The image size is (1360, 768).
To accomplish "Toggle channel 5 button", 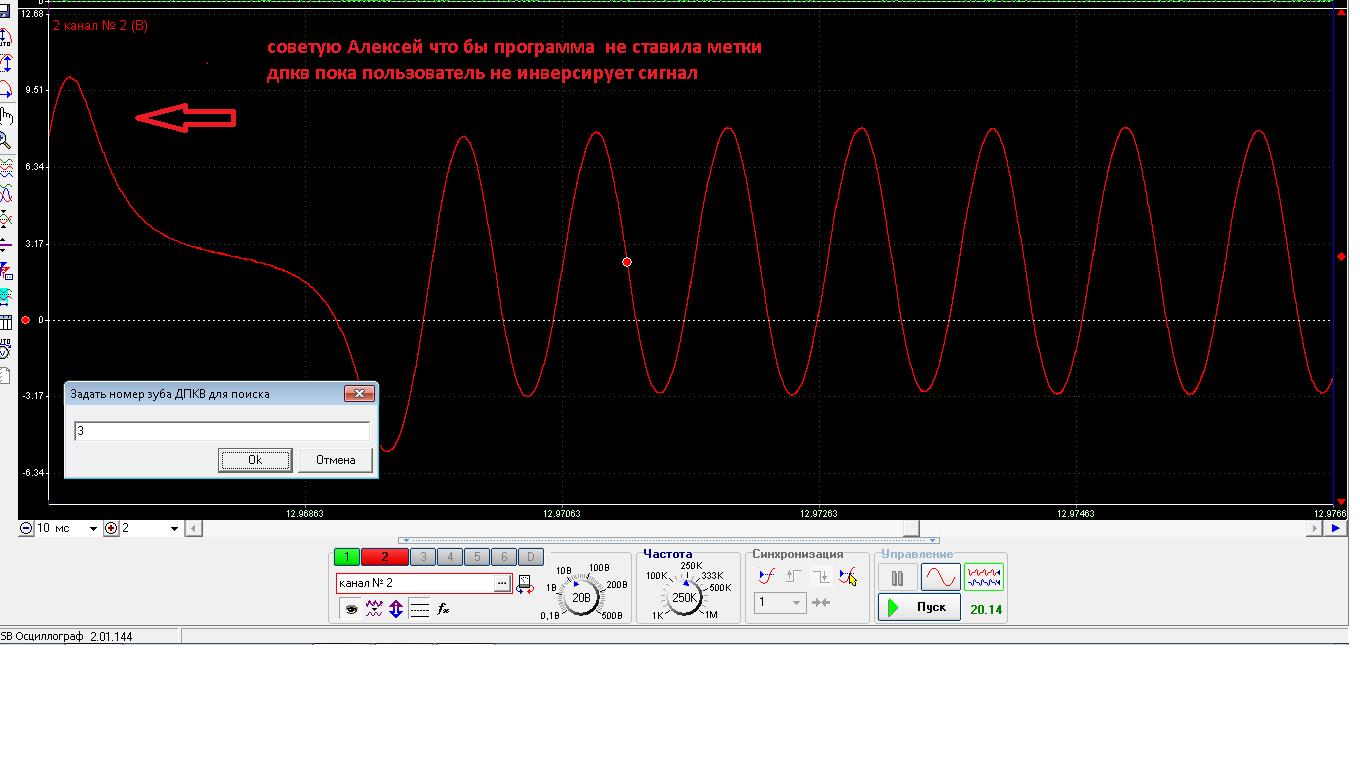I will pos(477,557).
